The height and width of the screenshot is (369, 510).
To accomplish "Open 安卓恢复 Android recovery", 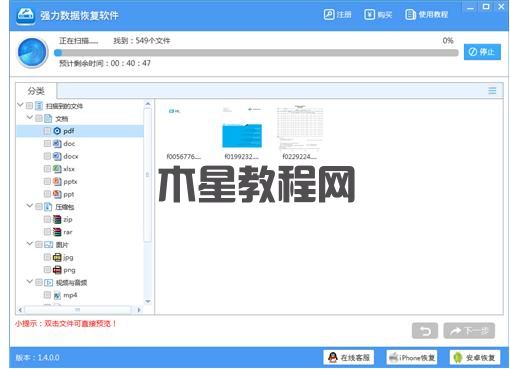I will tap(475, 358).
